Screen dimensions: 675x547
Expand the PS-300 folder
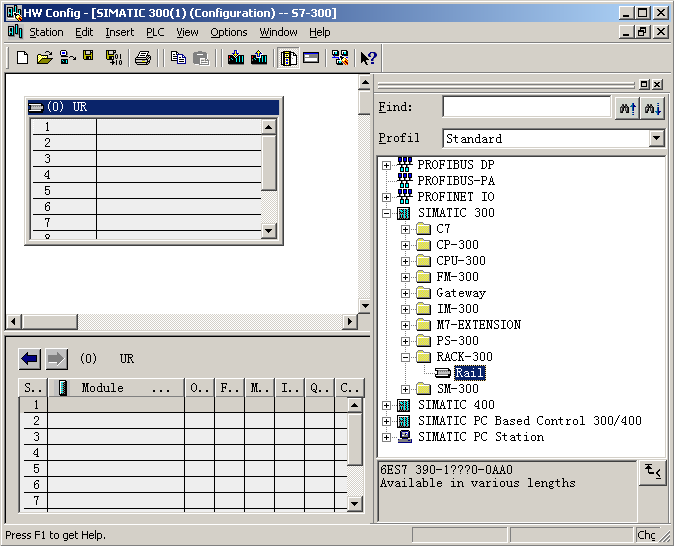405,341
